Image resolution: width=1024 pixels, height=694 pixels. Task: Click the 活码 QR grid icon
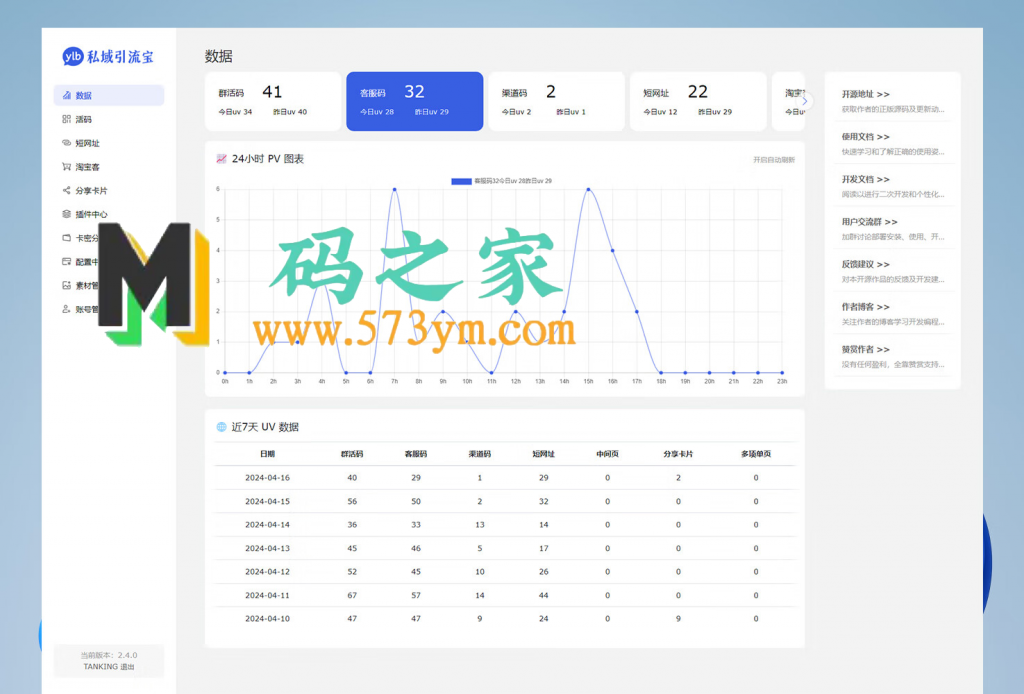point(67,119)
